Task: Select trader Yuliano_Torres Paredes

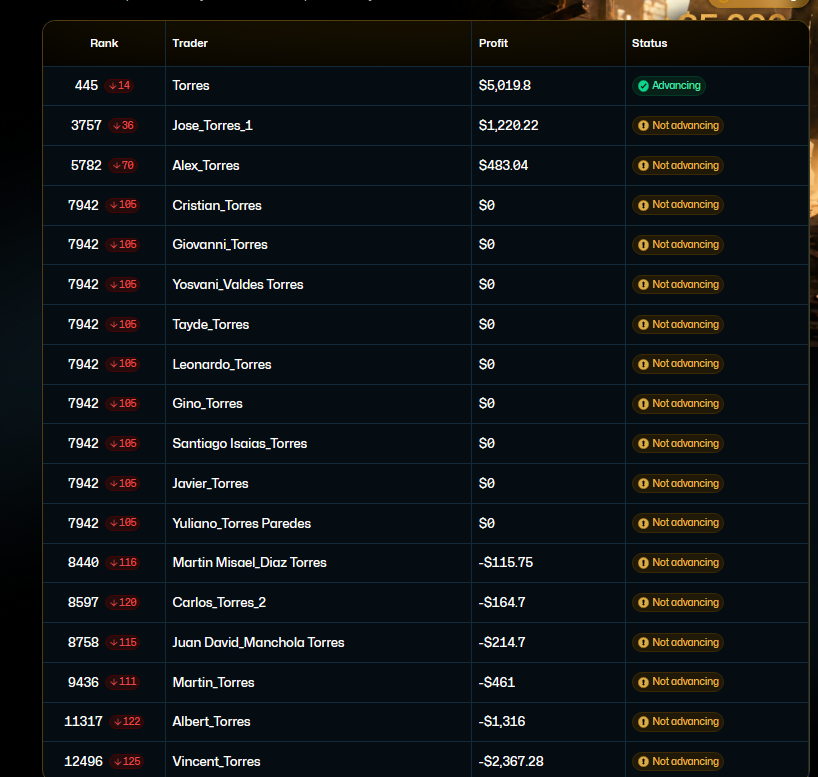Action: (242, 523)
